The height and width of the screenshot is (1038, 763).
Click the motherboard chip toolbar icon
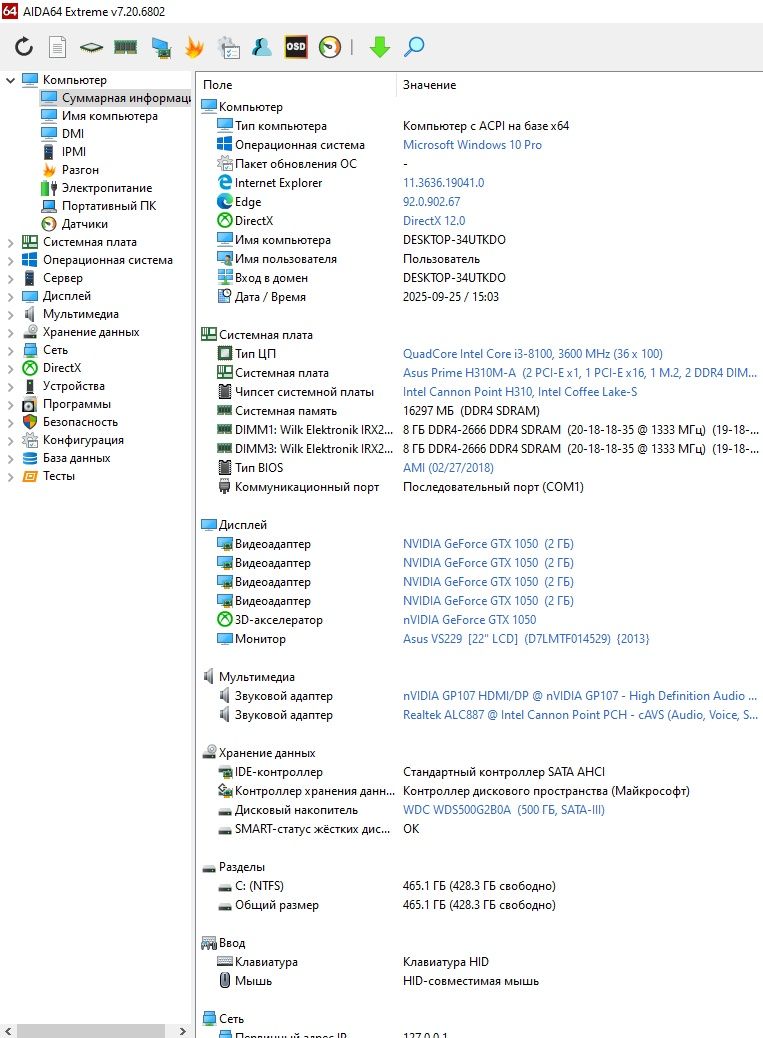[x=91, y=47]
